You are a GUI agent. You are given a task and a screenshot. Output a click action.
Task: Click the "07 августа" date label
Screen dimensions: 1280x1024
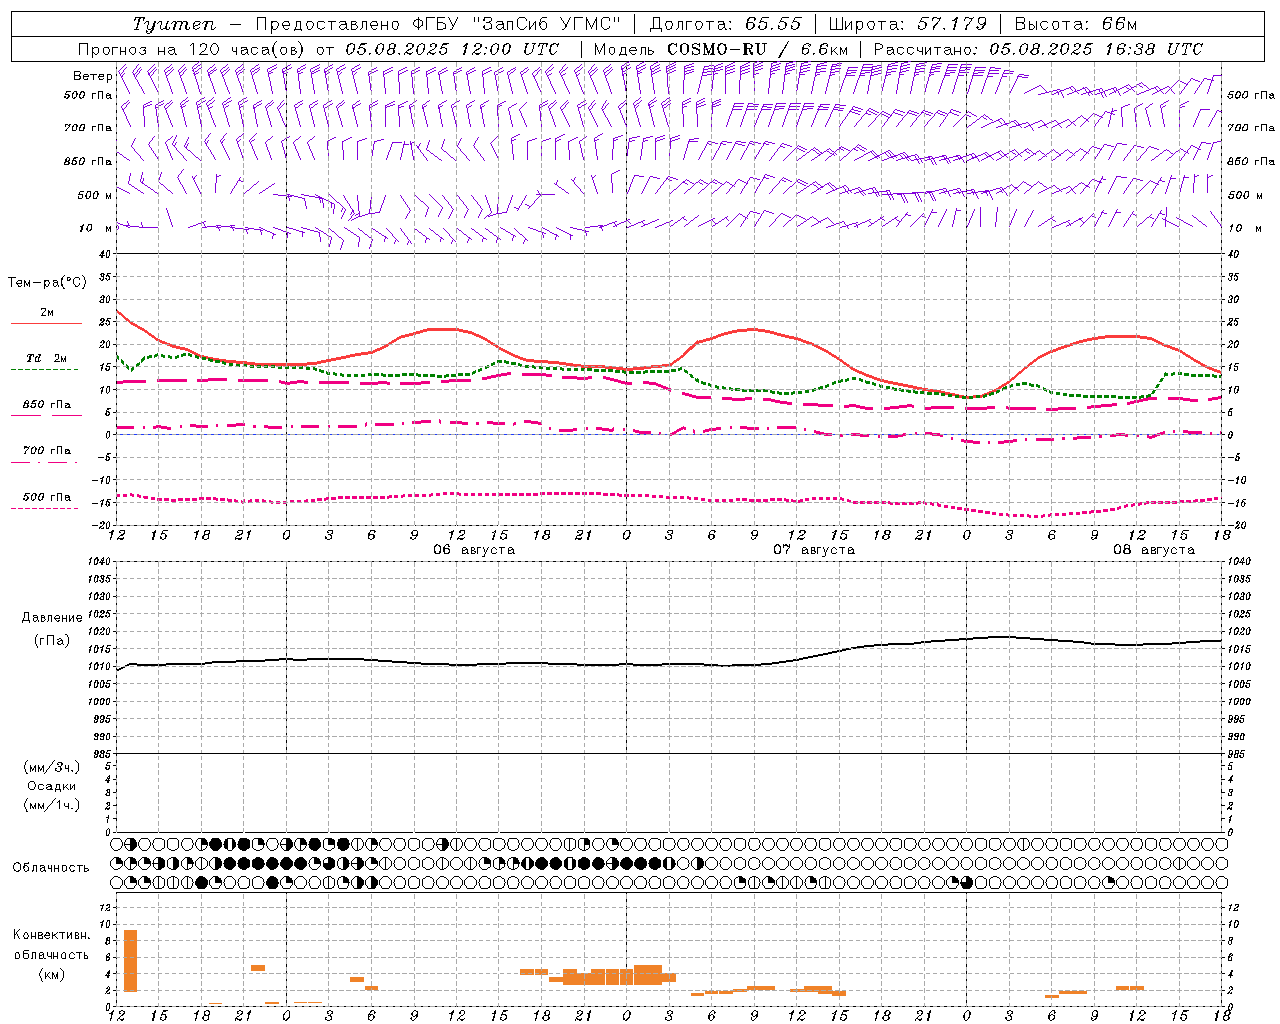(x=814, y=550)
